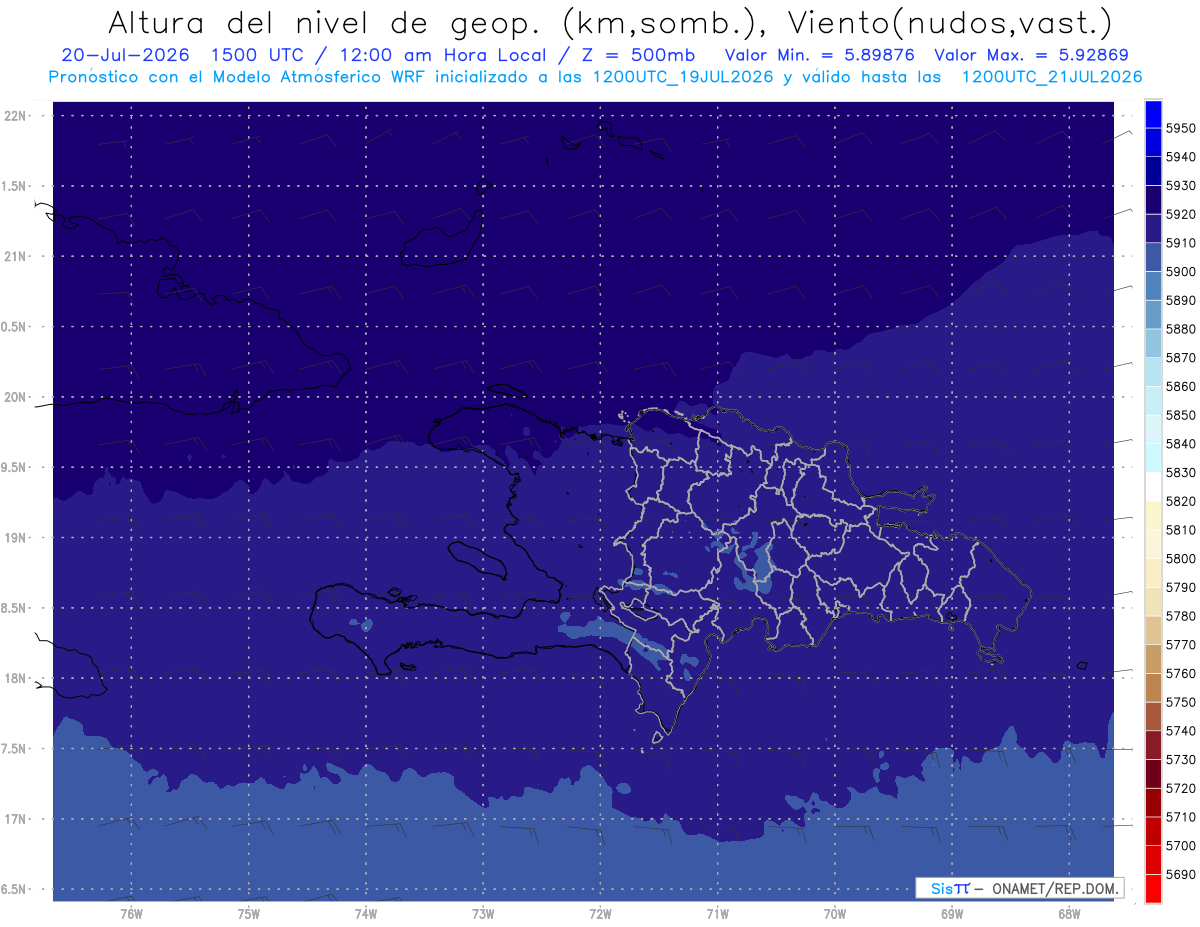Click the 18N latitude label
Image resolution: width=1200 pixels, height=927 pixels.
pyautogui.click(x=17, y=679)
